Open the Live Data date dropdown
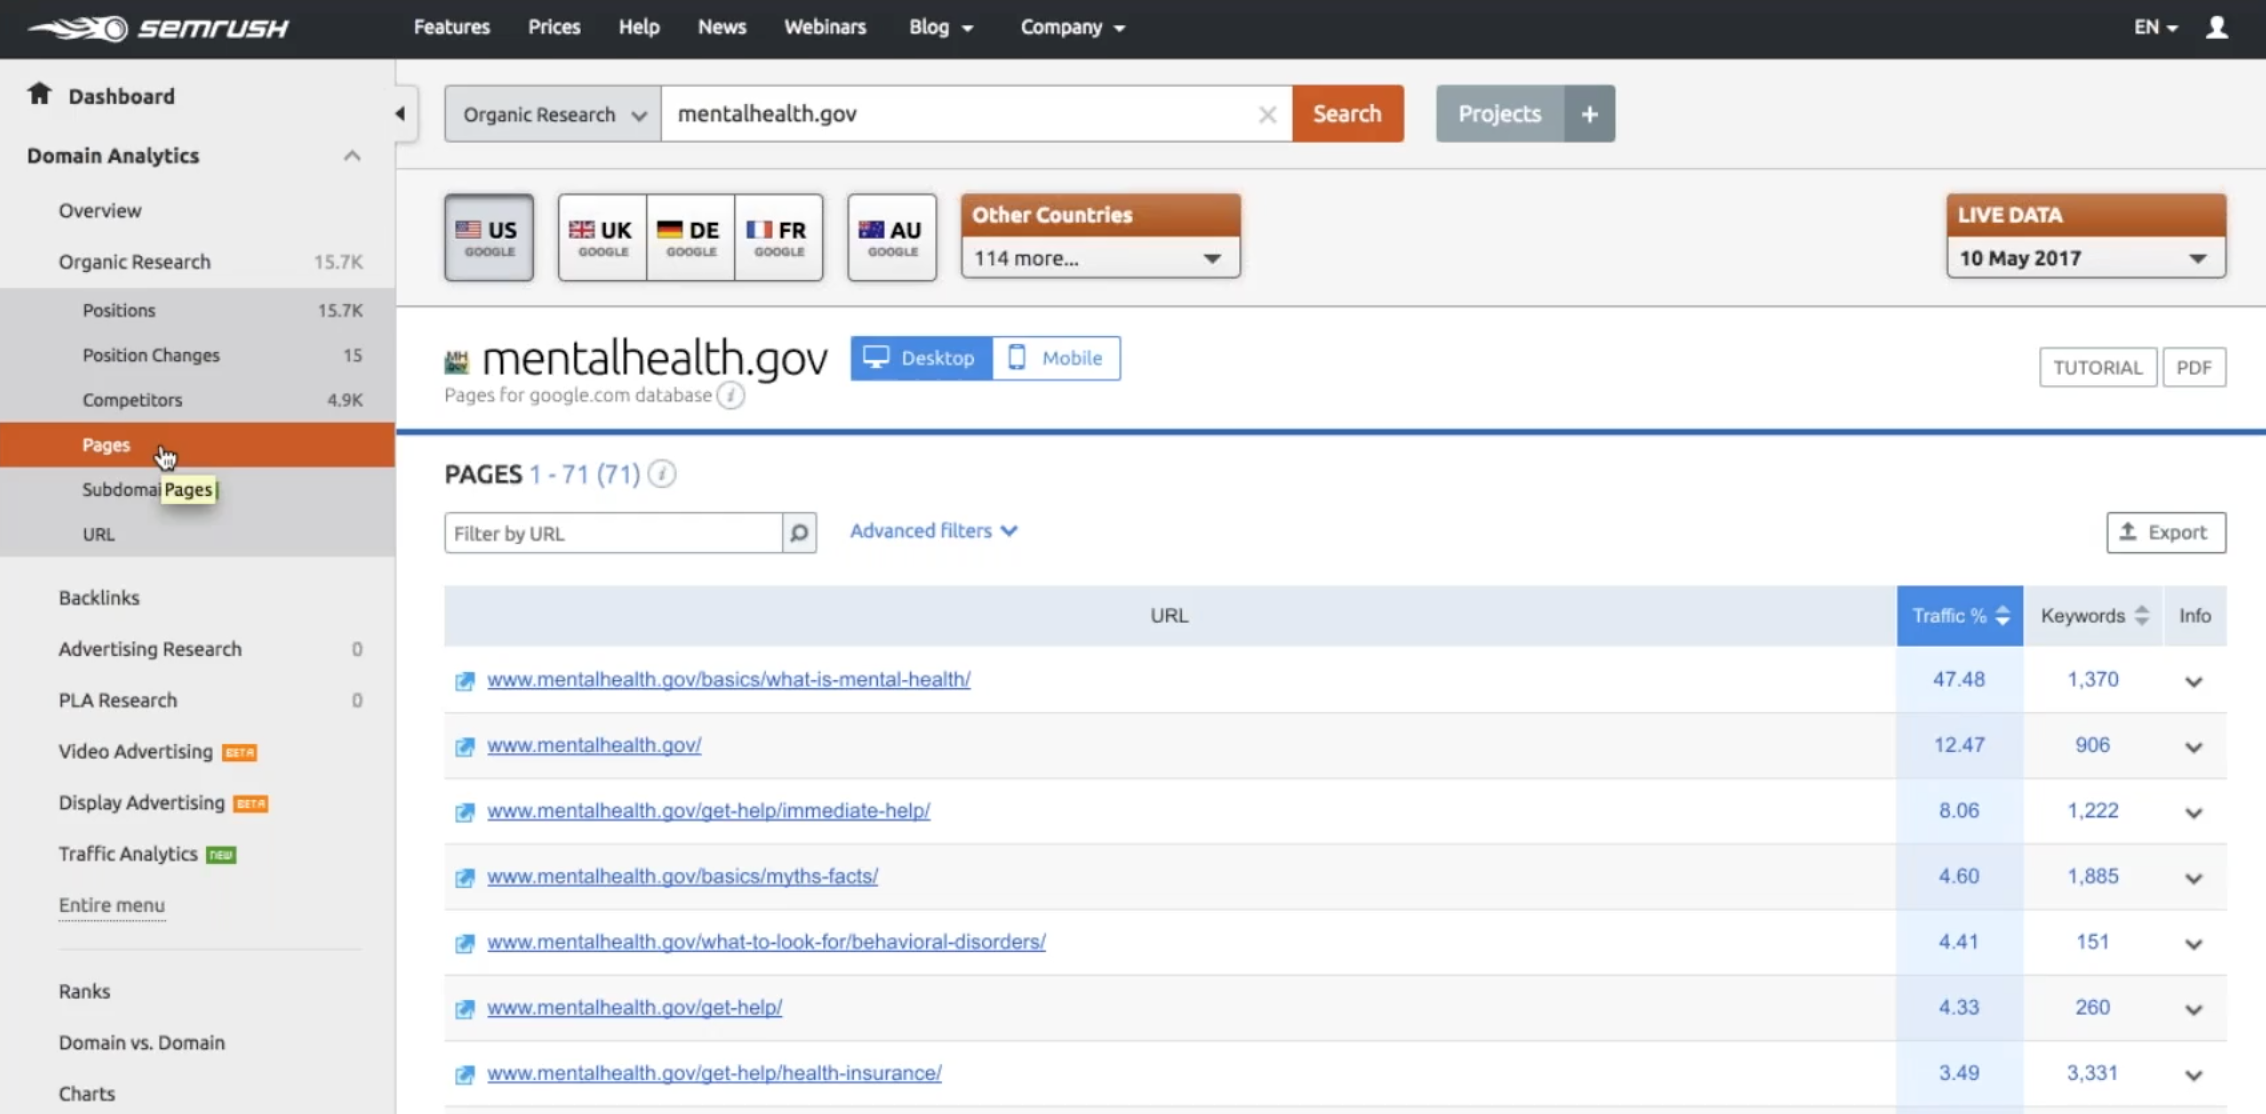2266x1114 pixels. pos(2086,258)
